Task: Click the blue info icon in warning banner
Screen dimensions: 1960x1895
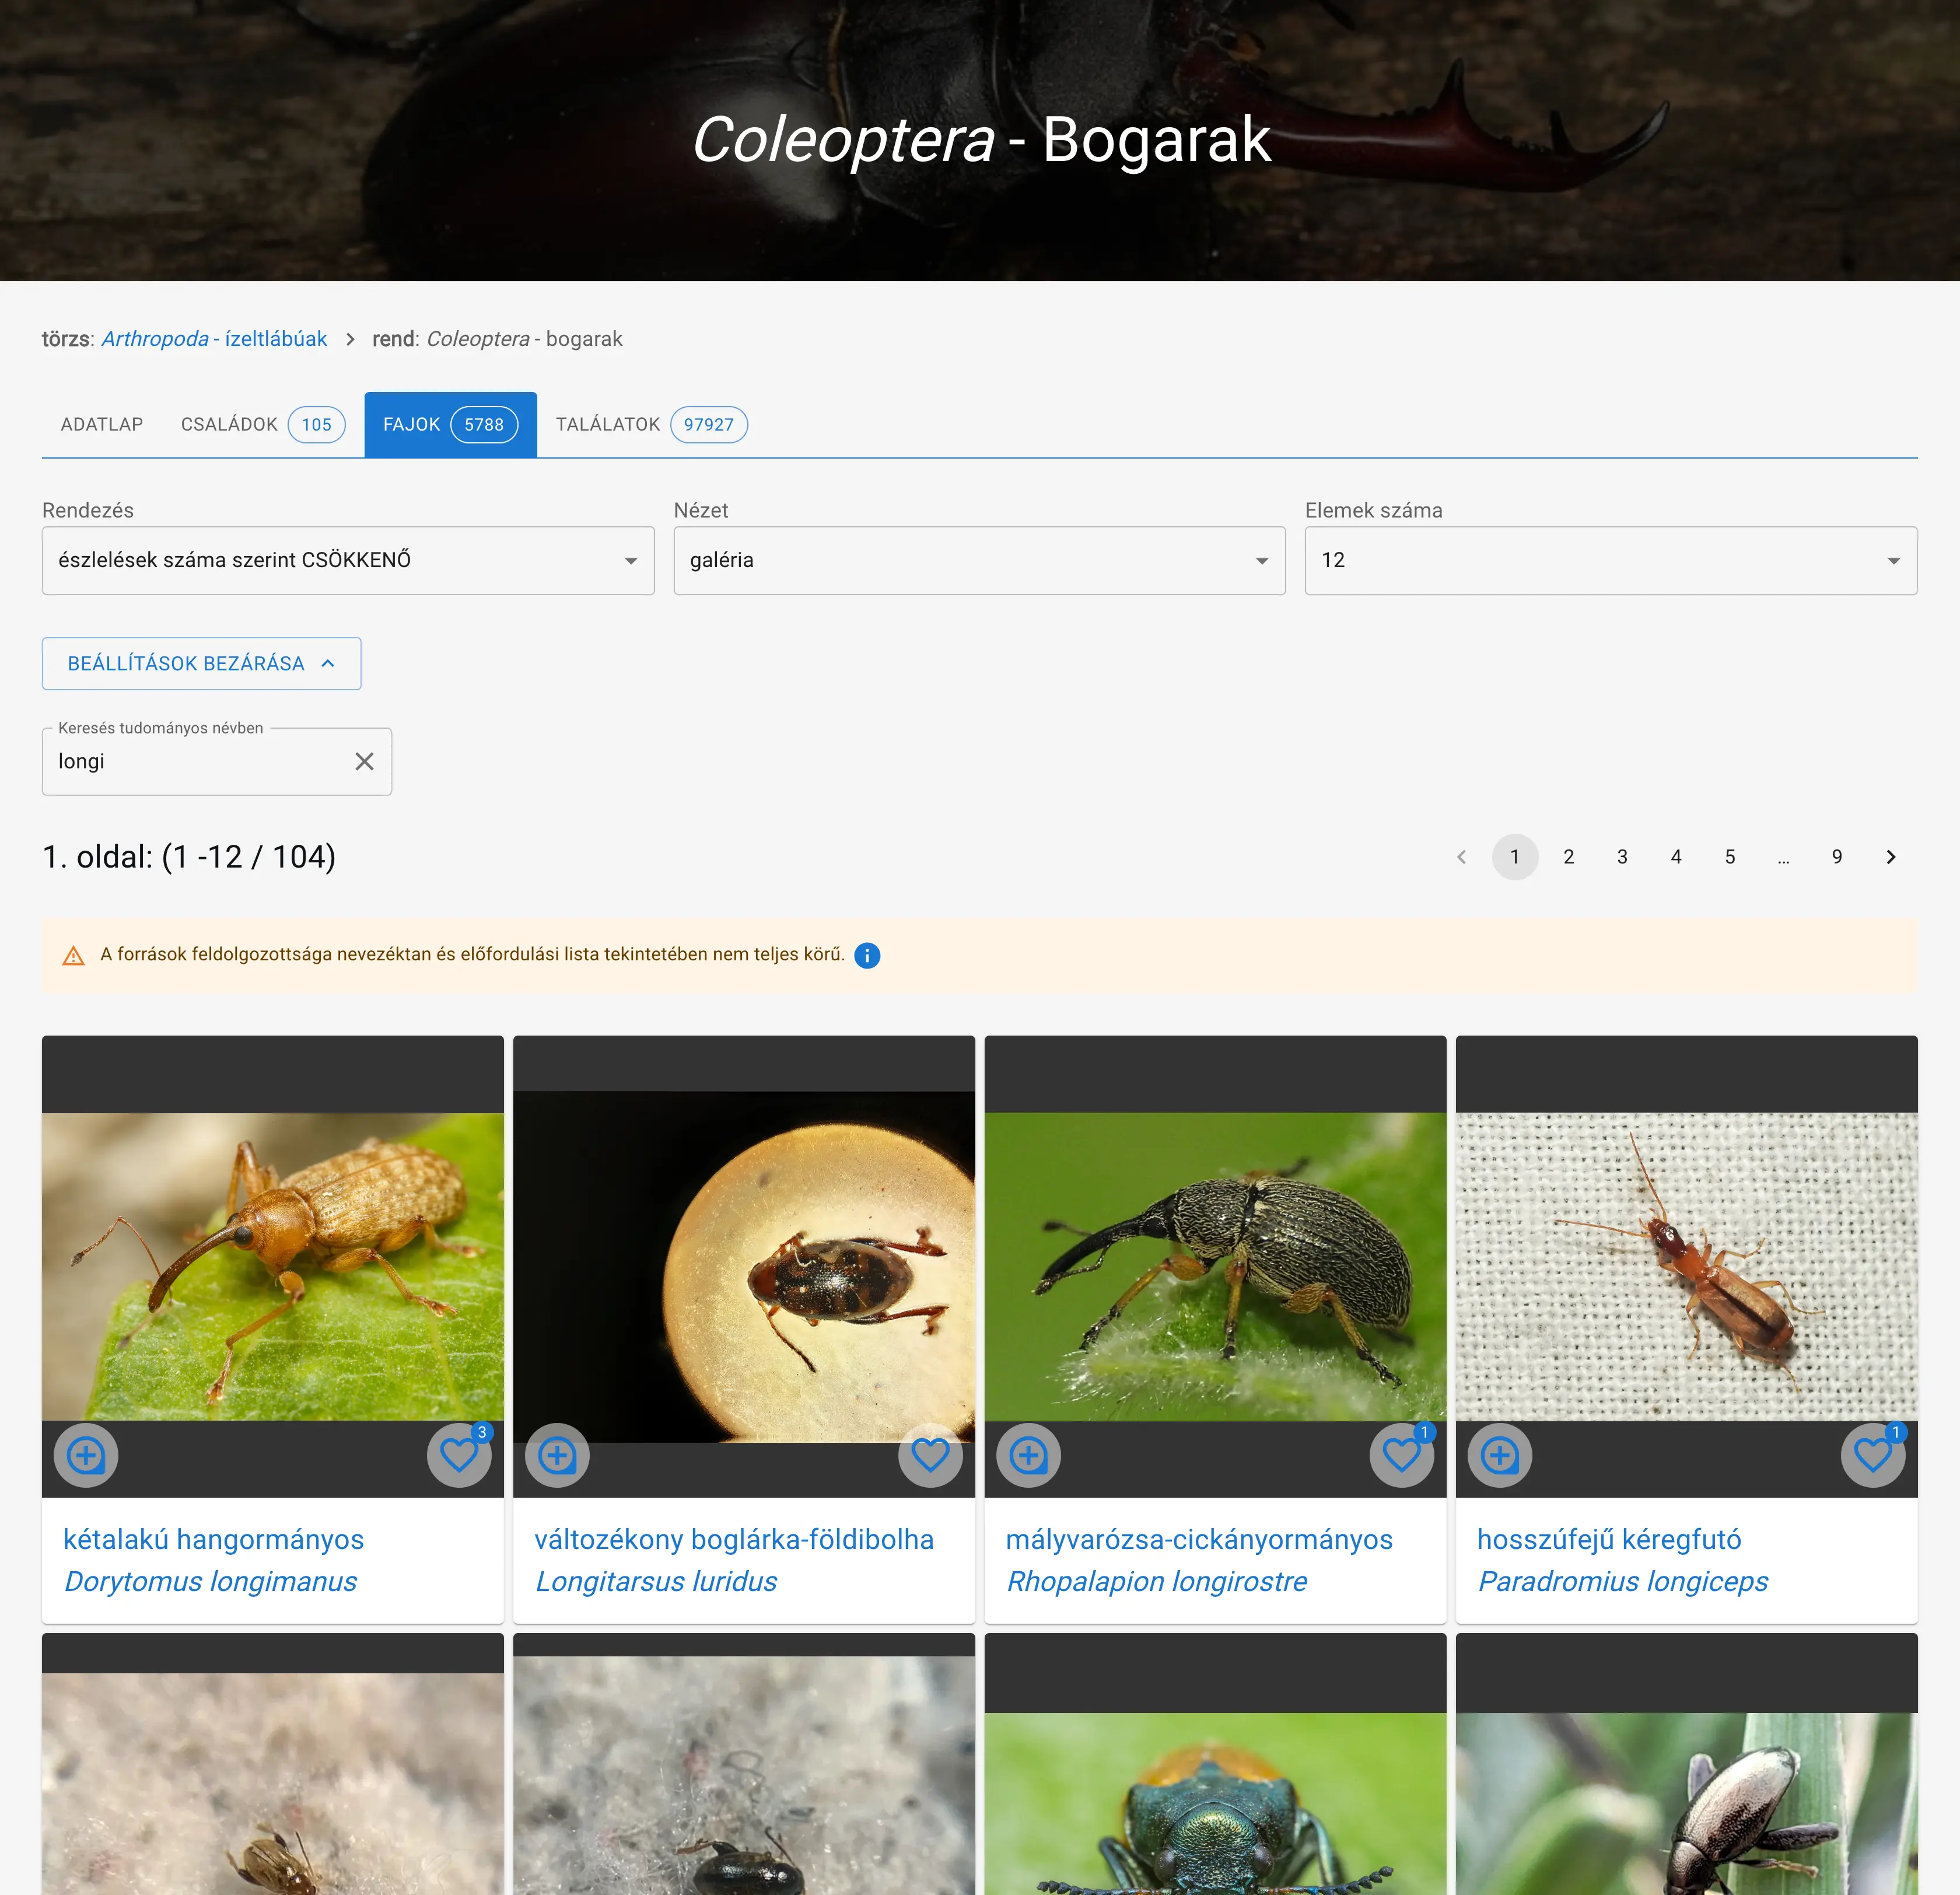Action: pyautogui.click(x=867, y=955)
